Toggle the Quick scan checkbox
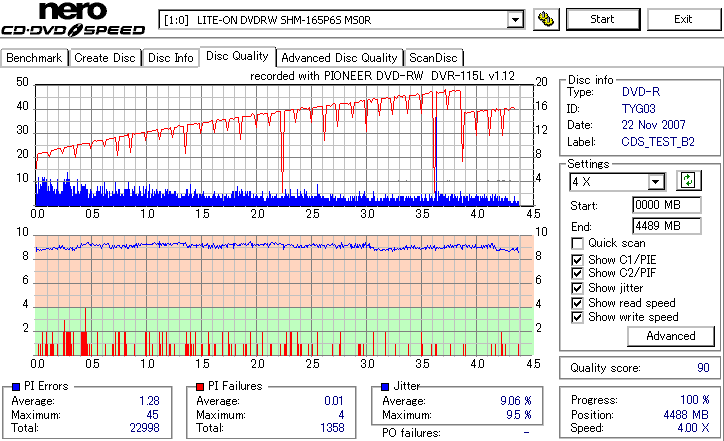Image resolution: width=724 pixels, height=441 pixels. pyautogui.click(x=577, y=243)
